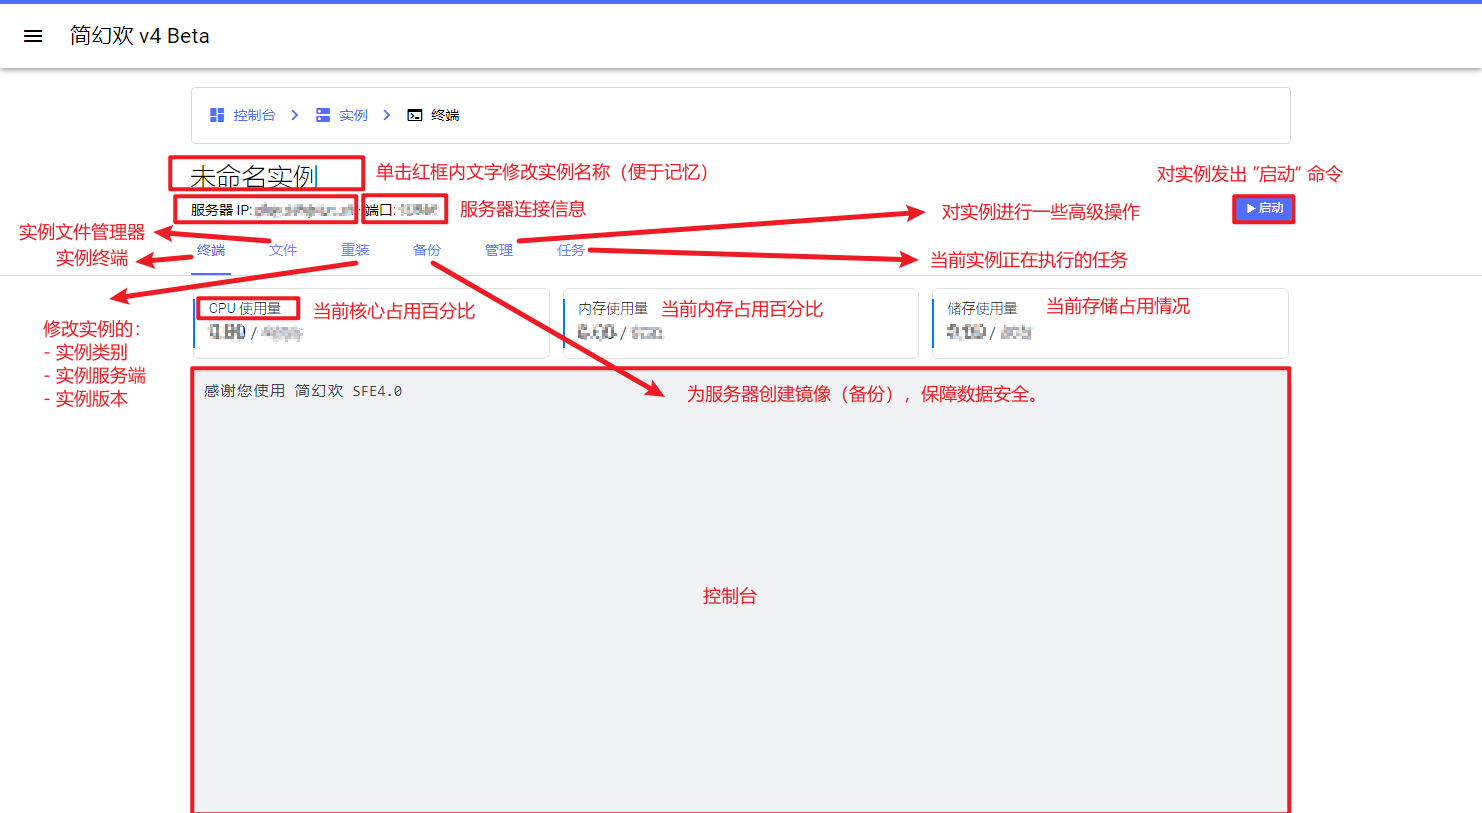Click inside the gray console output area
1482x813 pixels.
740,520
